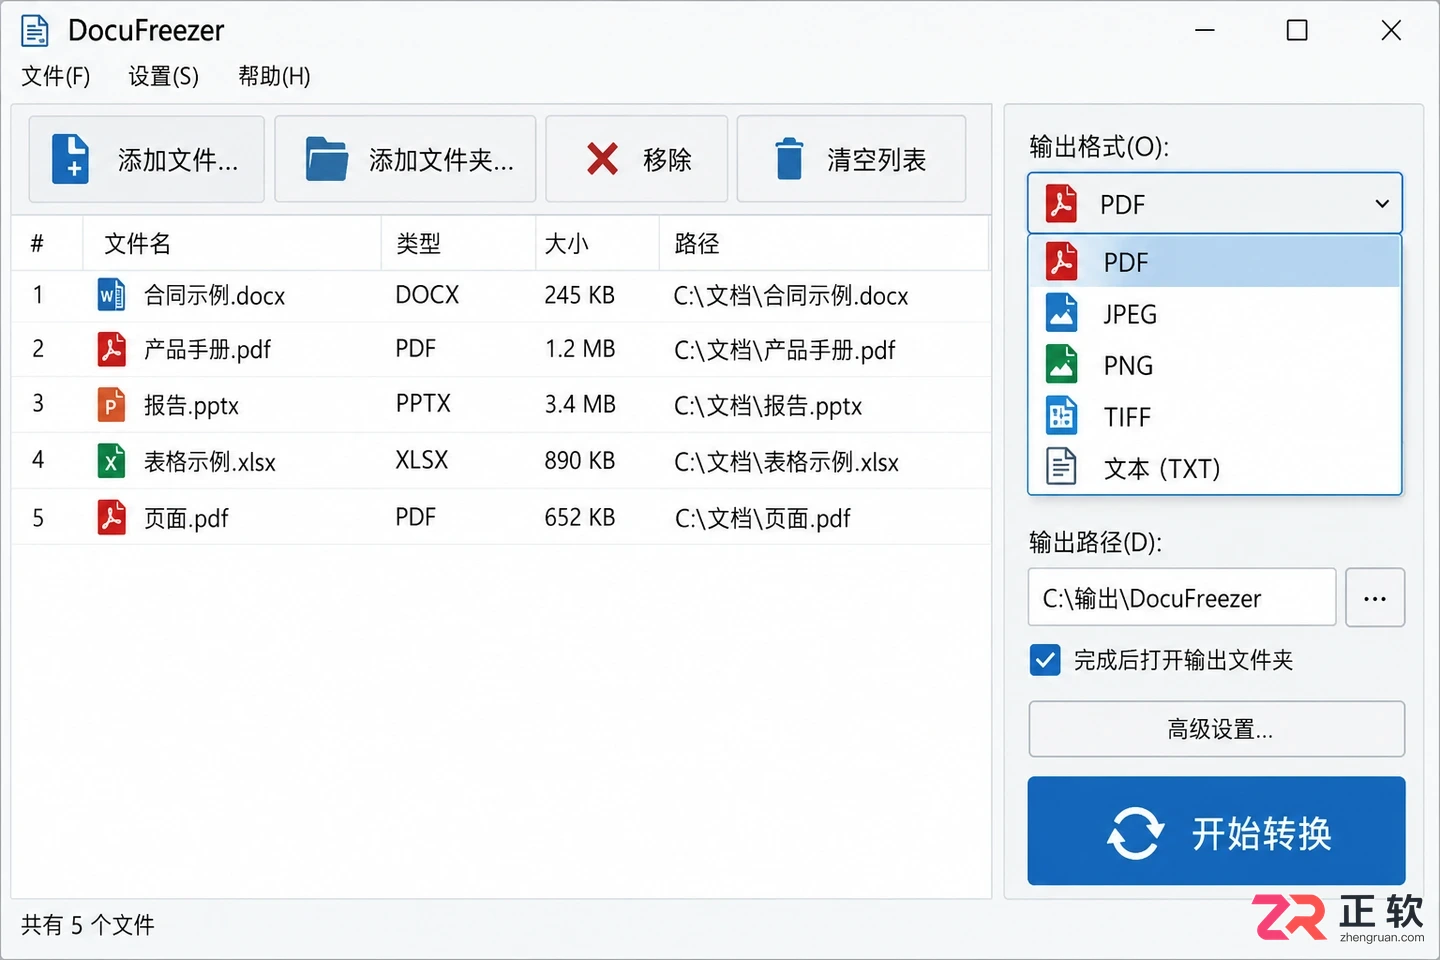Click the XLSX type cell
The height and width of the screenshot is (960, 1440).
click(x=422, y=460)
